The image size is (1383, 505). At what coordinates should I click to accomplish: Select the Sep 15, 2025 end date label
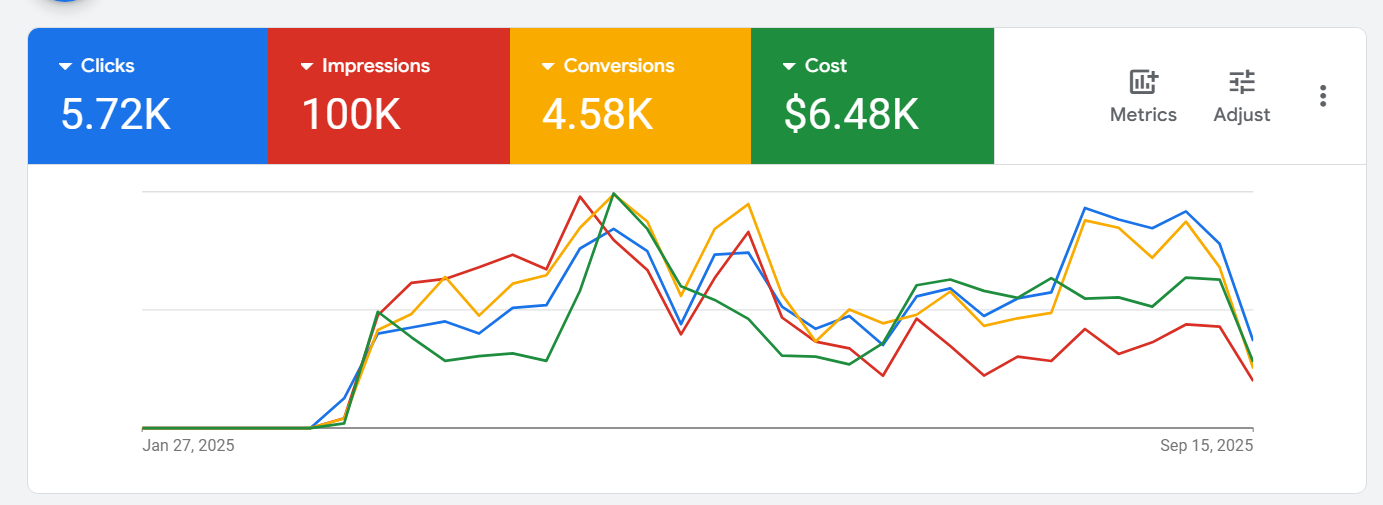[x=1206, y=446]
